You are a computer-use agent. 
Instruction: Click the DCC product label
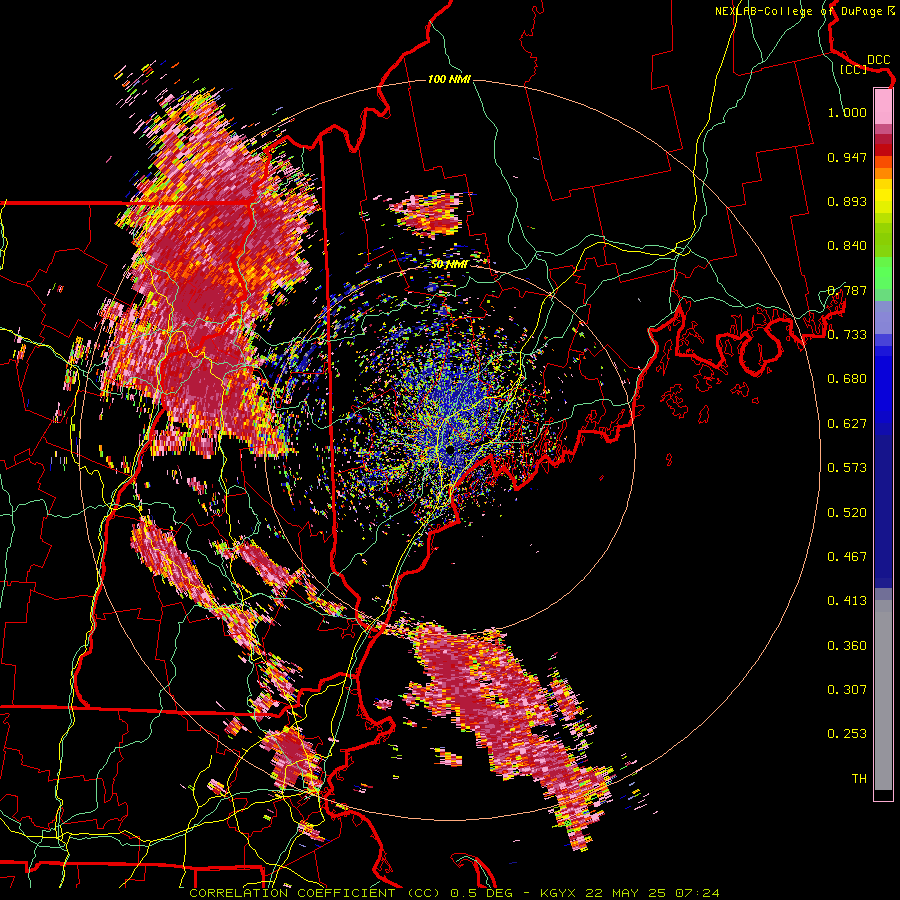(879, 60)
